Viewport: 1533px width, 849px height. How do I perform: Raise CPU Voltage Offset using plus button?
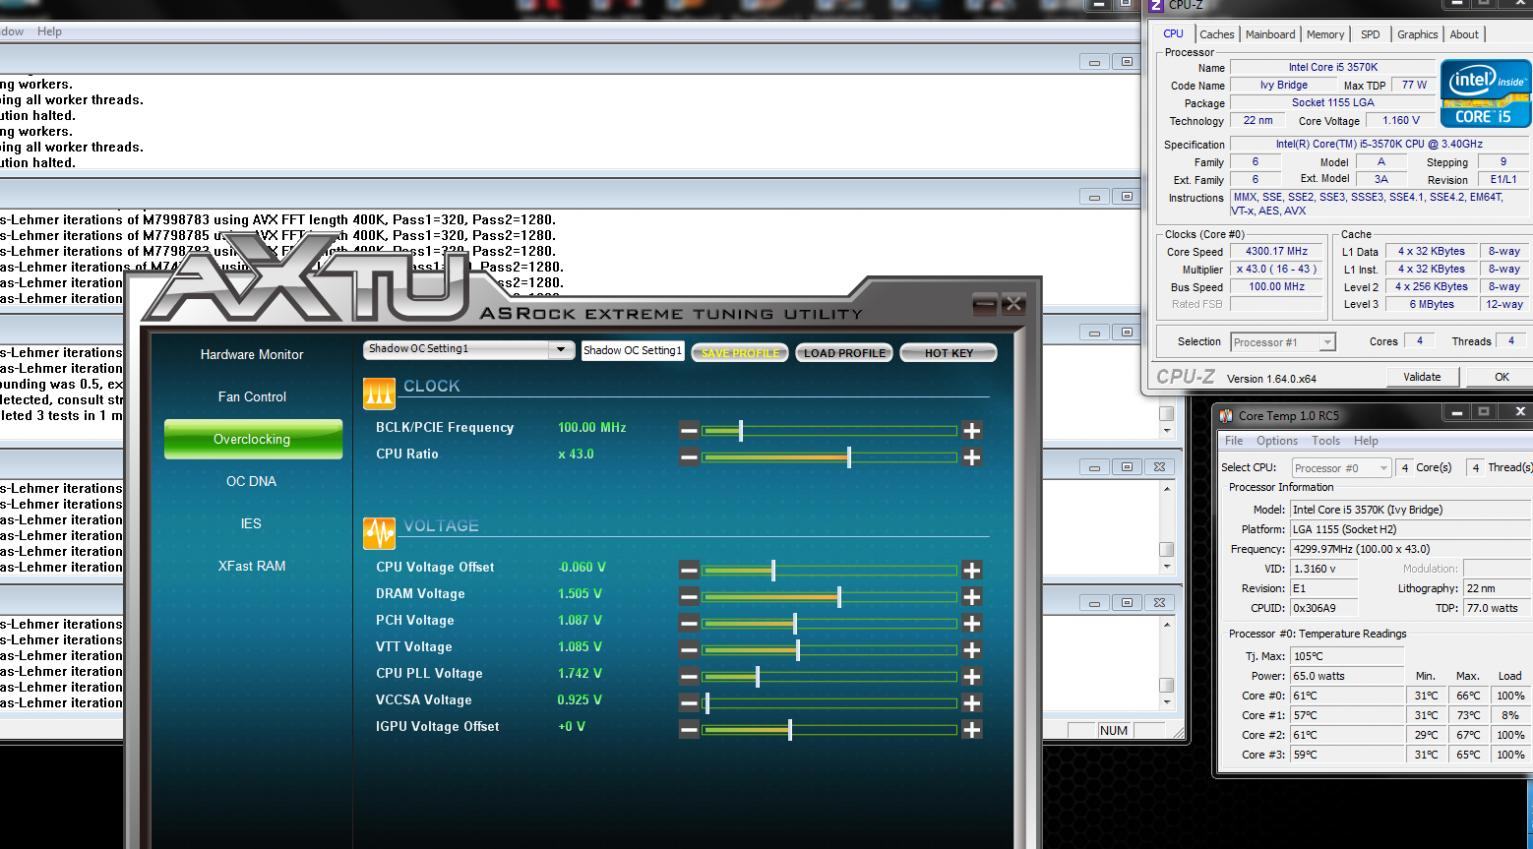coord(971,571)
